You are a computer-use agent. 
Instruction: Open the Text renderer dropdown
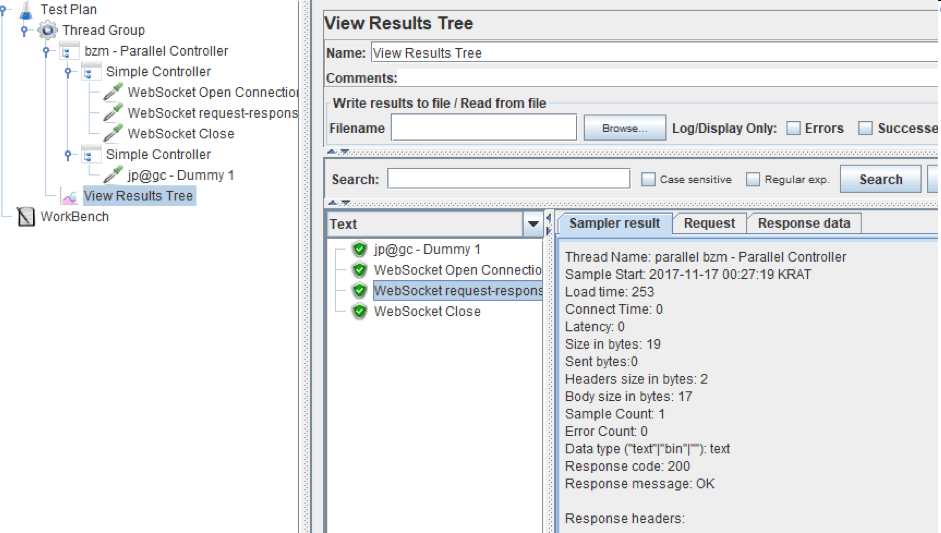tap(532, 224)
